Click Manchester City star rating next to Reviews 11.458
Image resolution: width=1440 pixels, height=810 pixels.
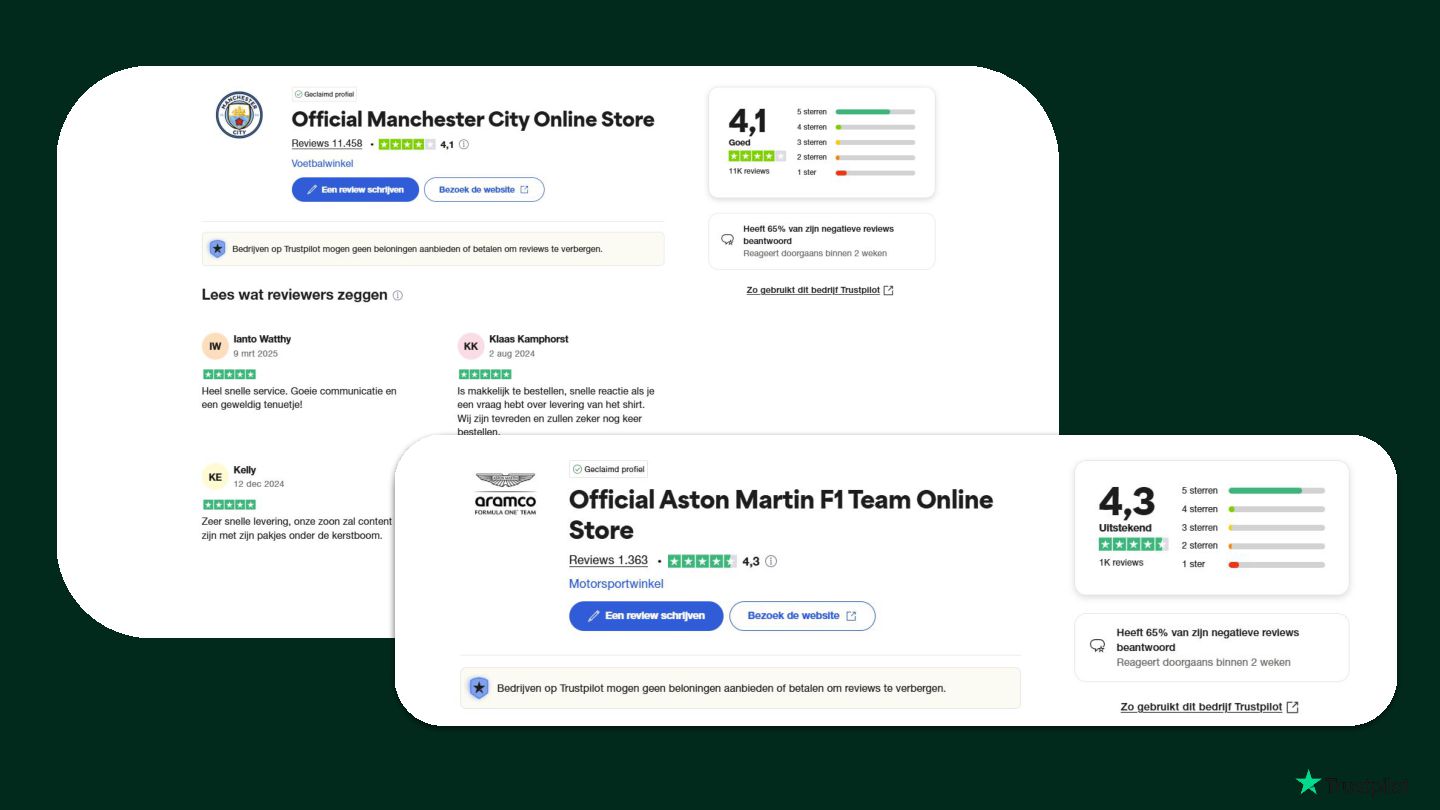pos(407,144)
